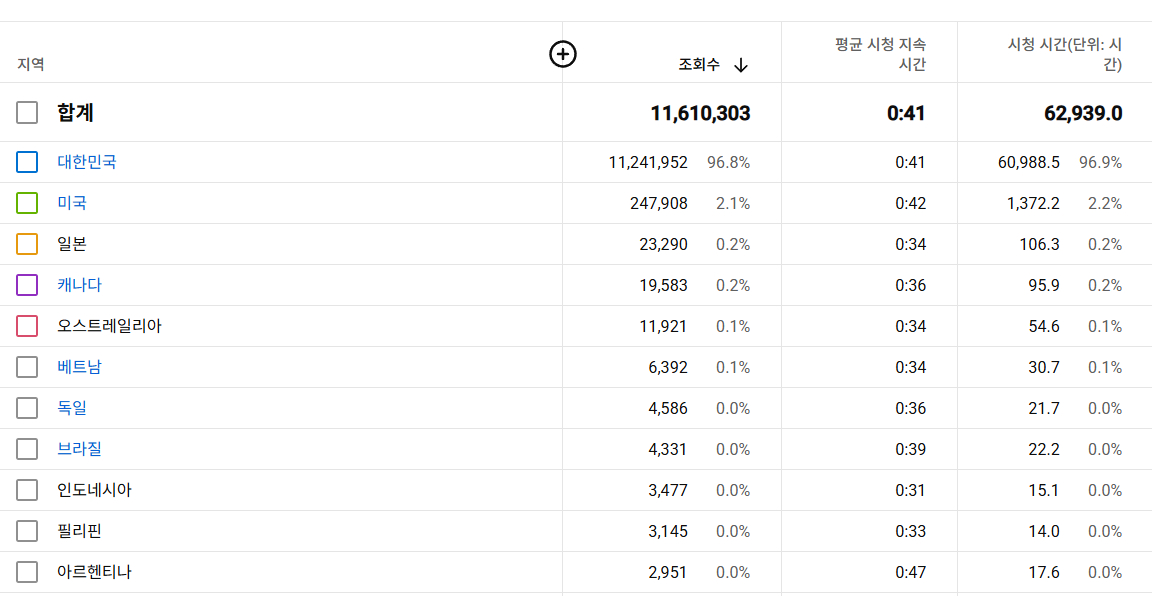Toggle the 미국 row checkbox
The height and width of the screenshot is (596, 1152).
(27, 203)
